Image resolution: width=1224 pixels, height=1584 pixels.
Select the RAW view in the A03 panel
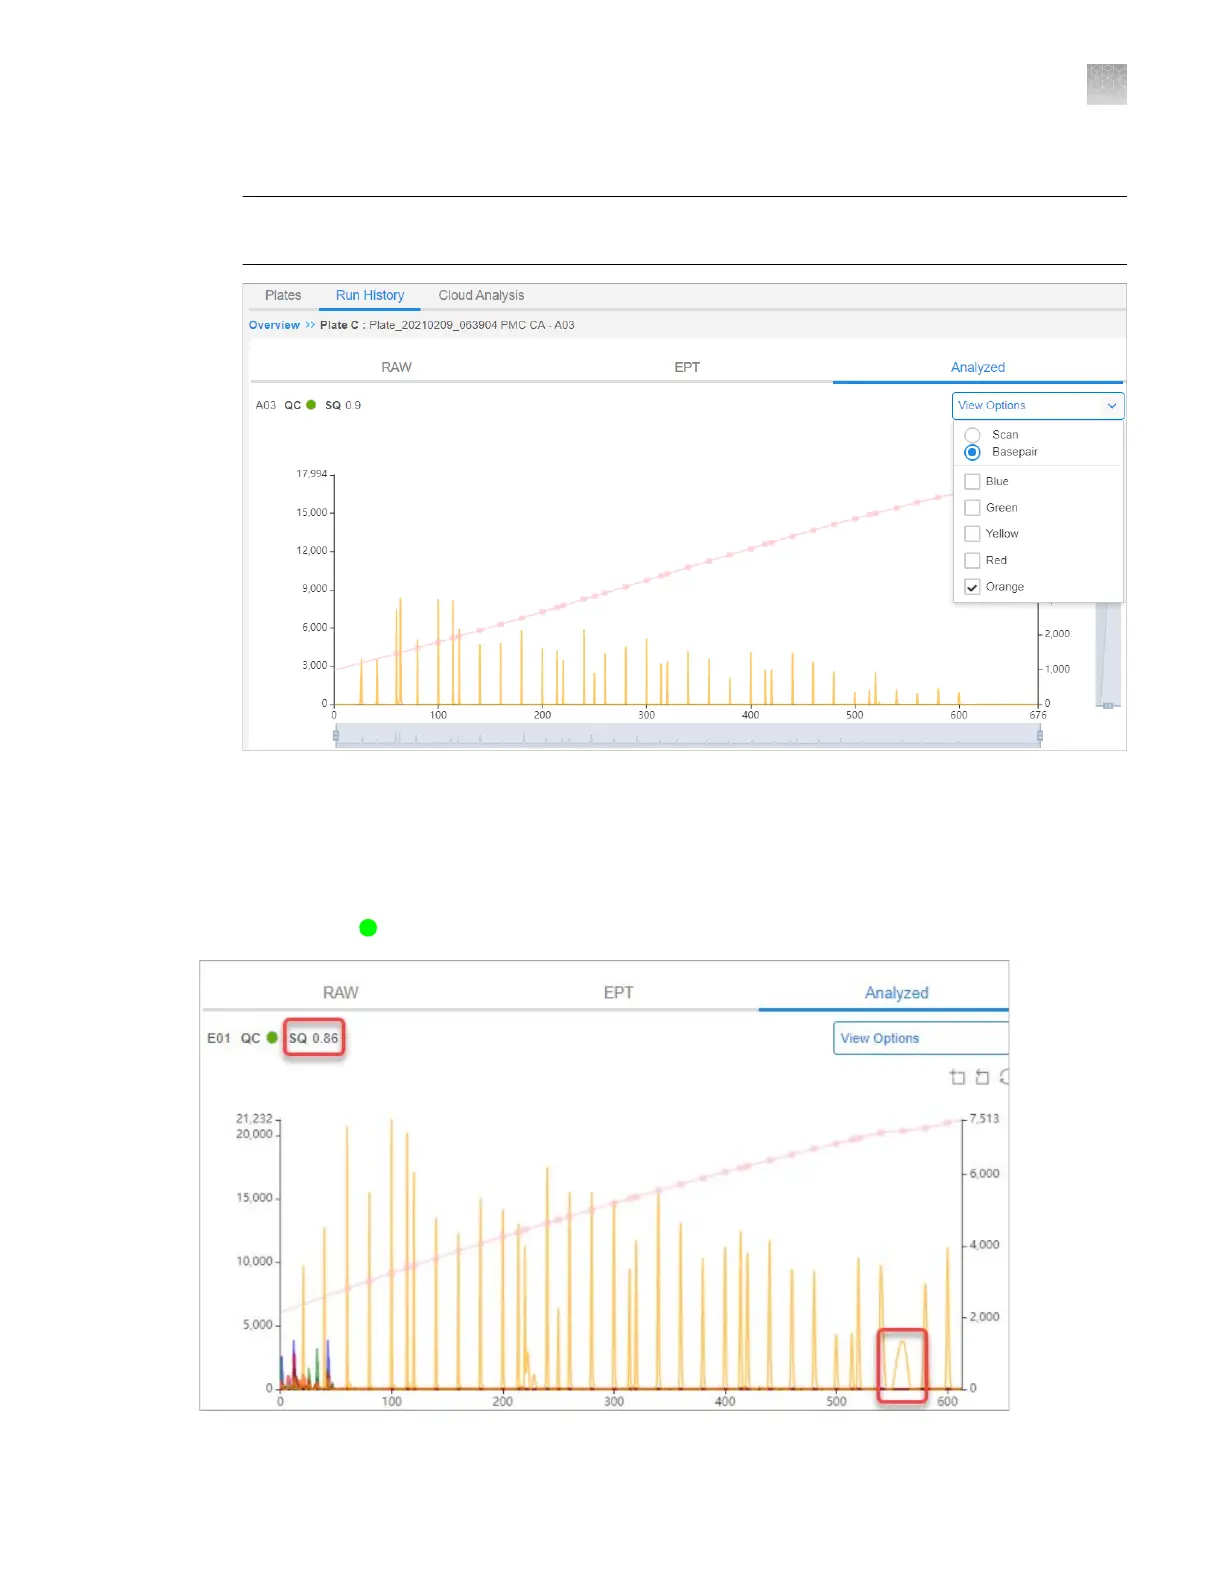click(x=396, y=367)
